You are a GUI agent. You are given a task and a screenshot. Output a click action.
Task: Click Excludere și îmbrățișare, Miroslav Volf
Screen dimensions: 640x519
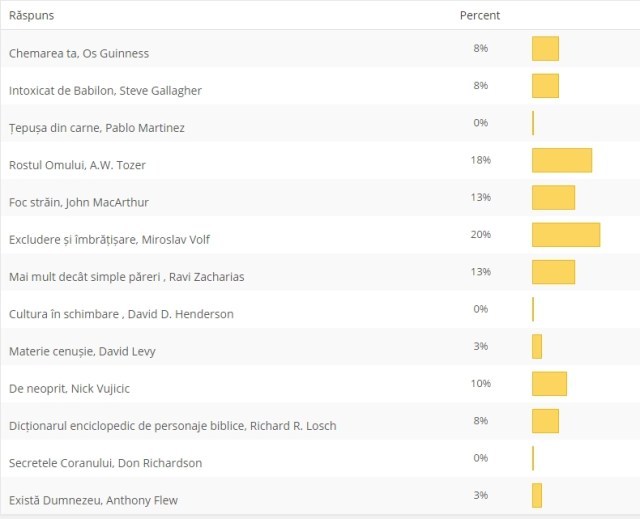(109, 239)
